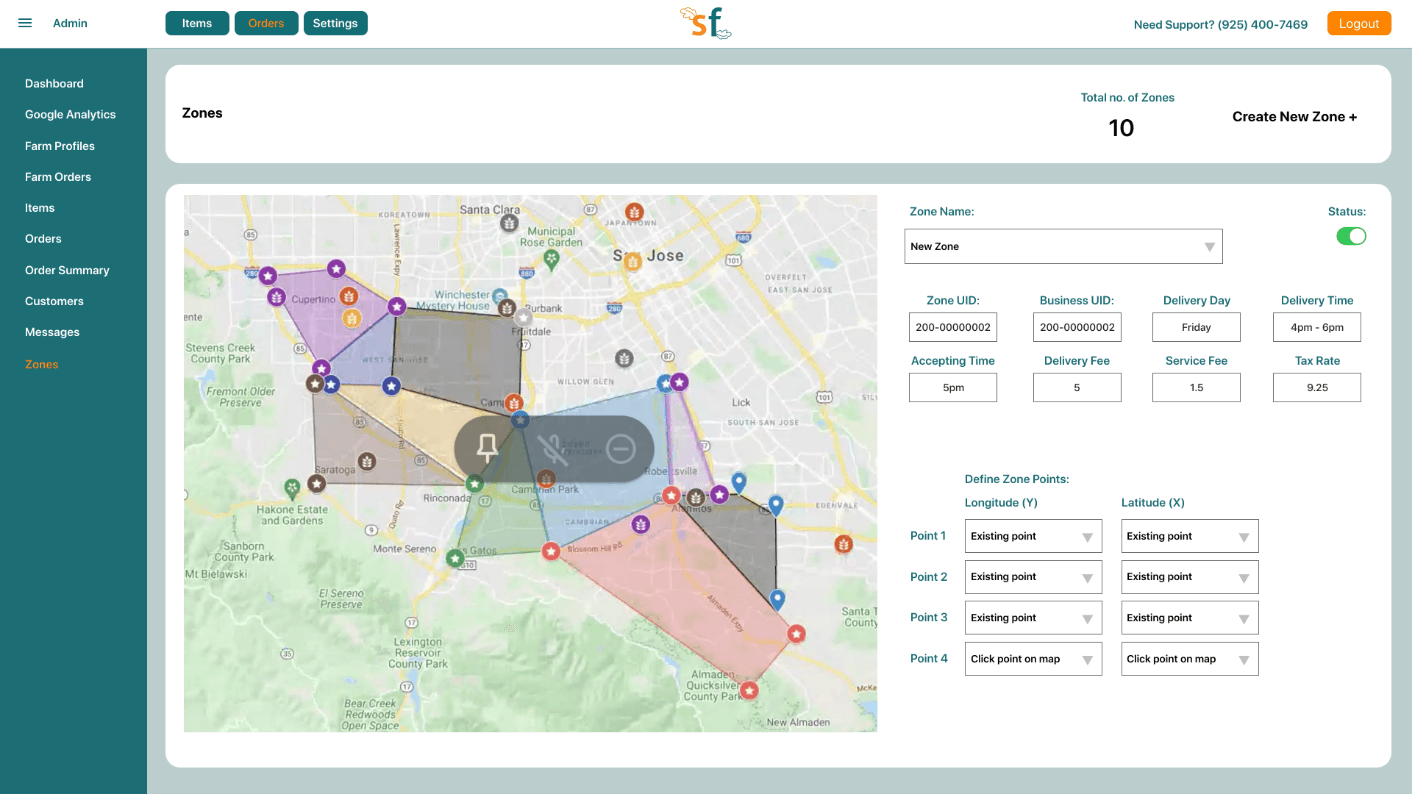
Task: Select brown wheat marker near Saratoga
Action: pyautogui.click(x=367, y=461)
